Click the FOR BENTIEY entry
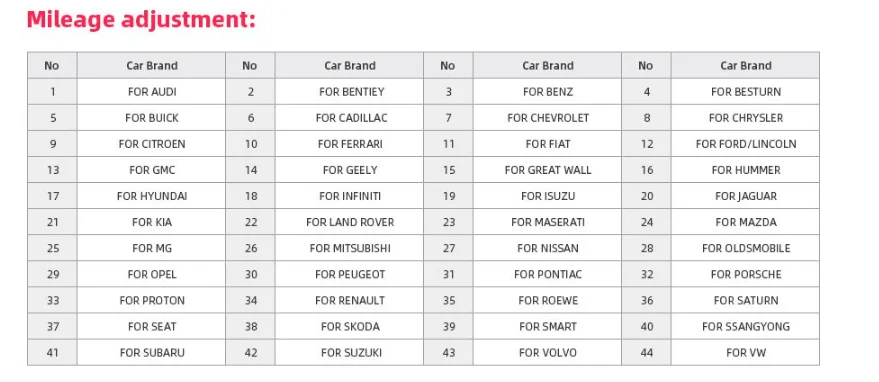This screenshot has height=382, width=879. (x=349, y=91)
